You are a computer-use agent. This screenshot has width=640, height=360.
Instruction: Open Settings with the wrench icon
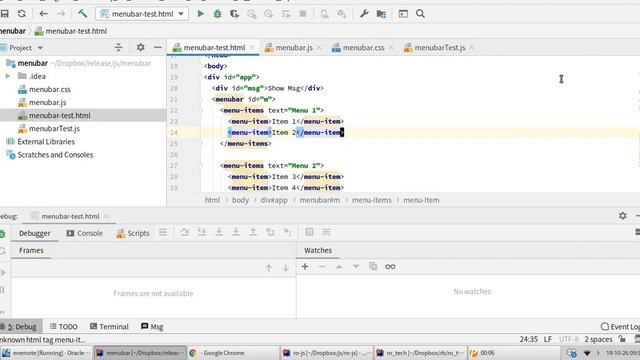pos(364,13)
